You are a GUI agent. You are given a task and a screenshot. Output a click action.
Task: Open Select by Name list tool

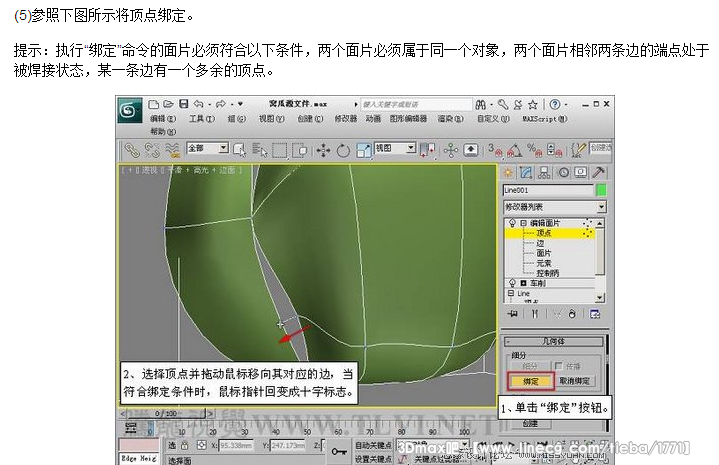click(x=260, y=150)
